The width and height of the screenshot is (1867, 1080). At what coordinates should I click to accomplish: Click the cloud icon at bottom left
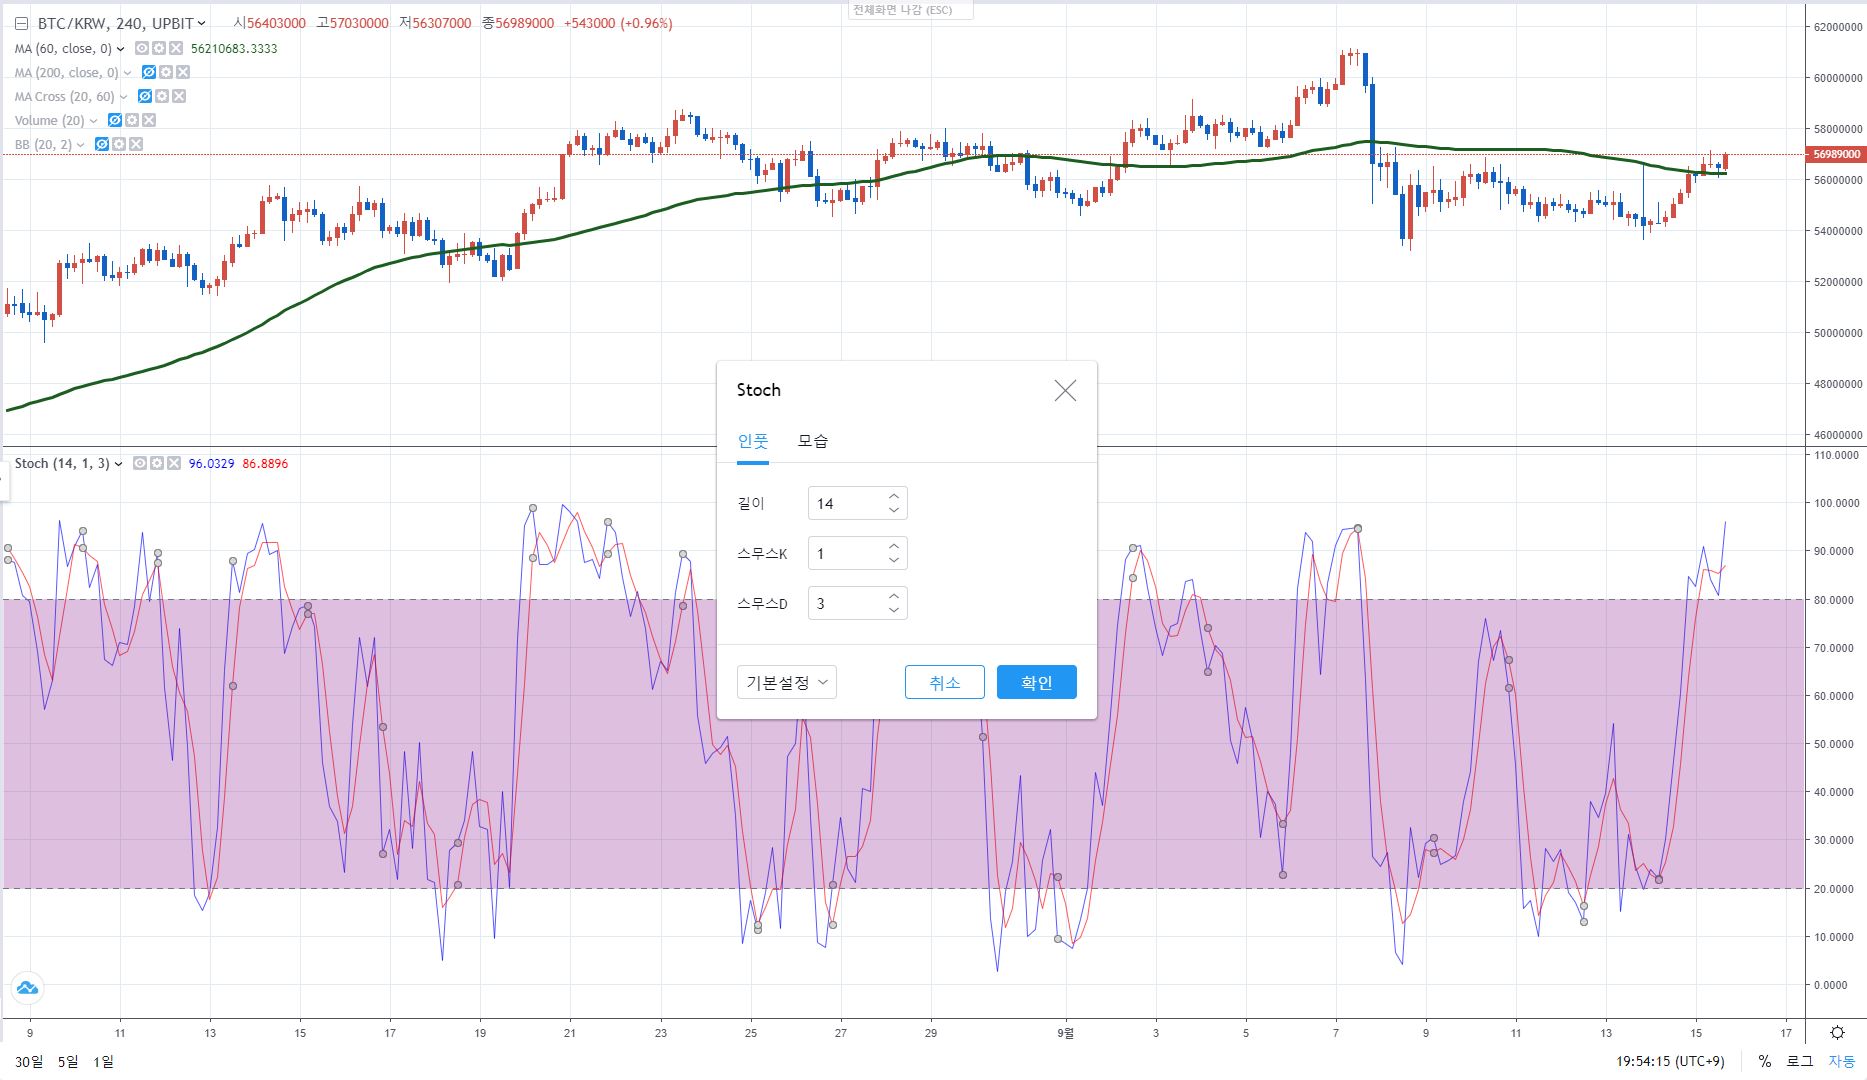coord(27,988)
